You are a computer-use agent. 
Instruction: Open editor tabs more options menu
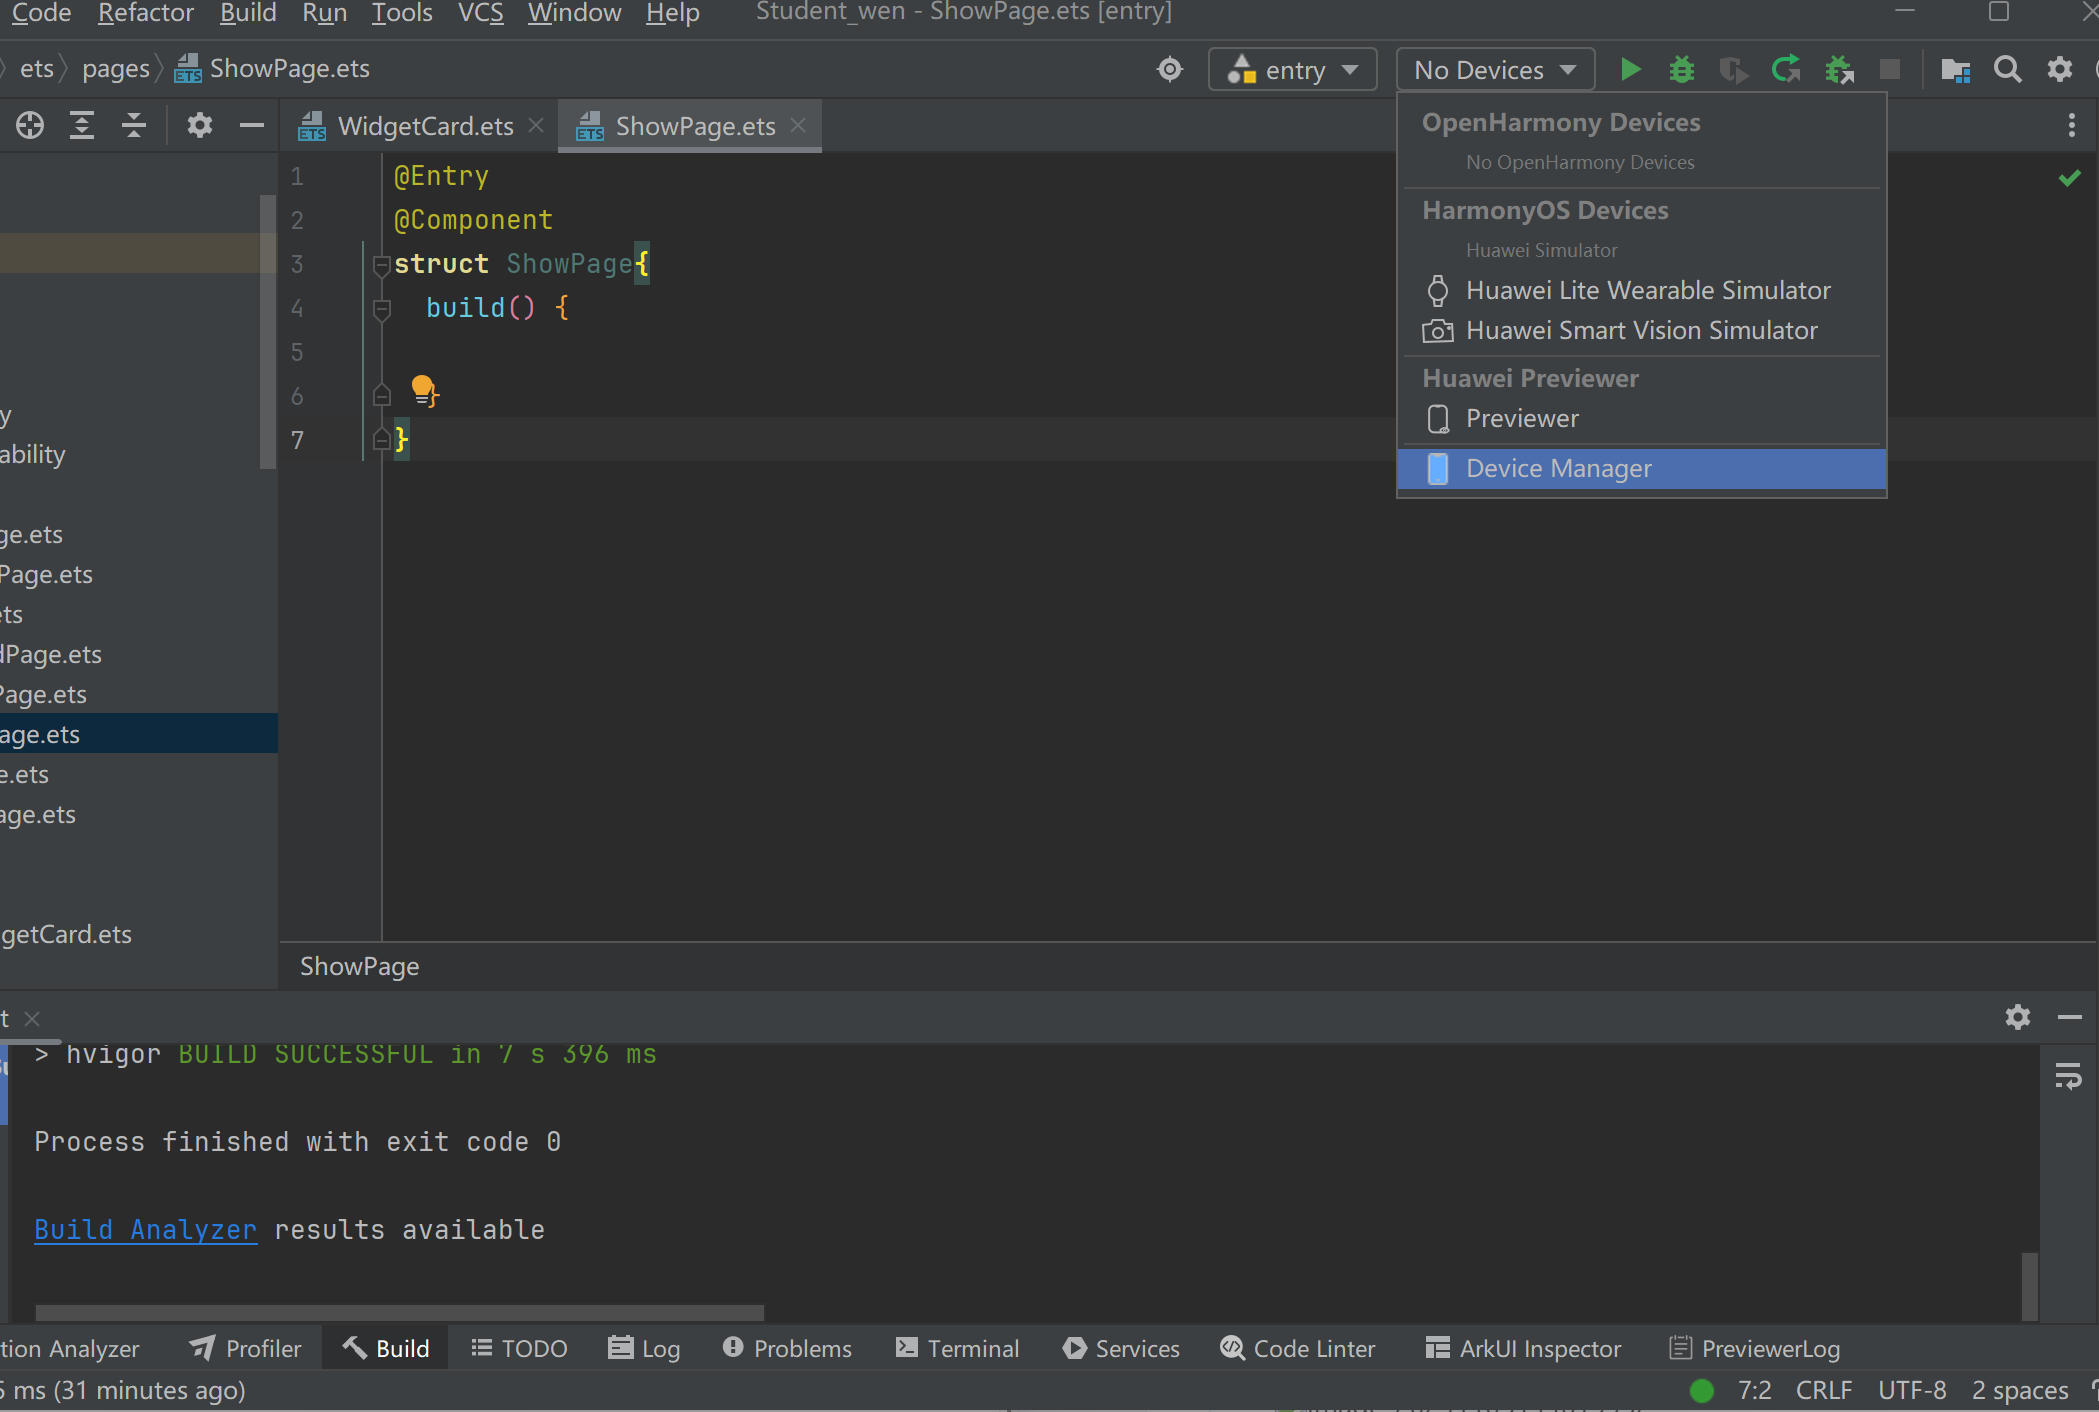point(2071,125)
